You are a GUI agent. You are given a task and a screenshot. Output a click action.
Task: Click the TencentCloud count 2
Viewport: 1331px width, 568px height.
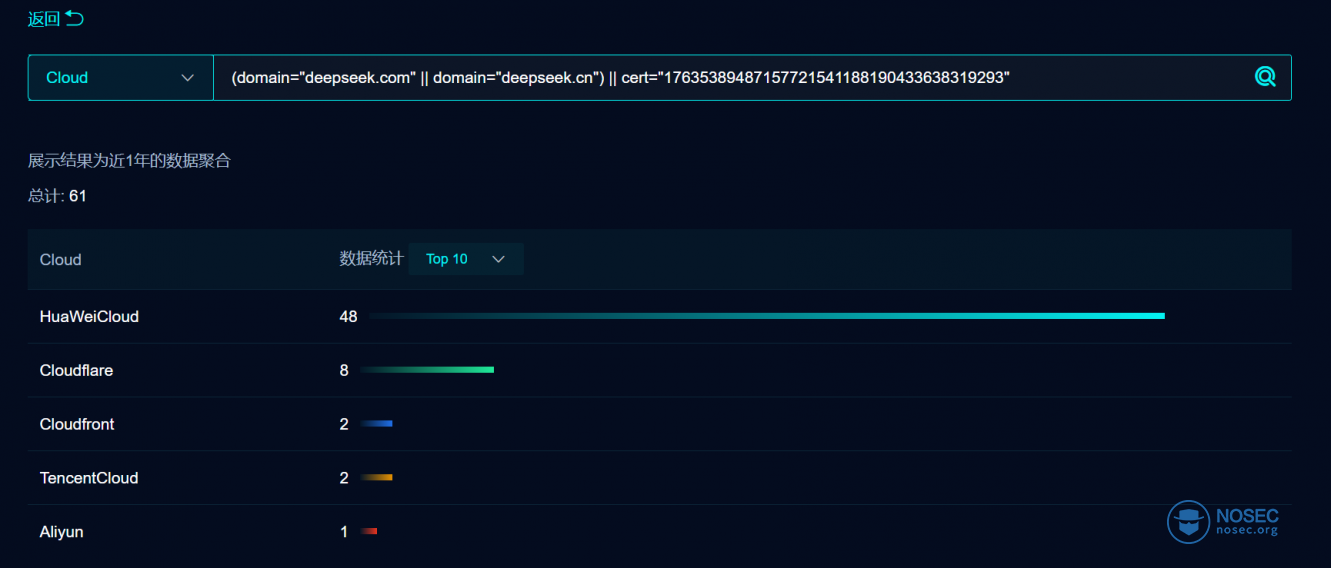[344, 478]
